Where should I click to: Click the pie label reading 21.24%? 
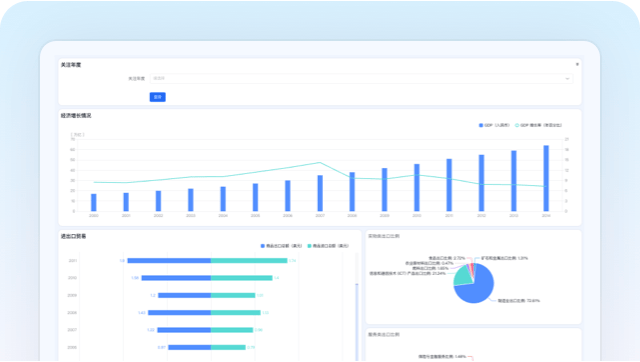[x=407, y=273]
